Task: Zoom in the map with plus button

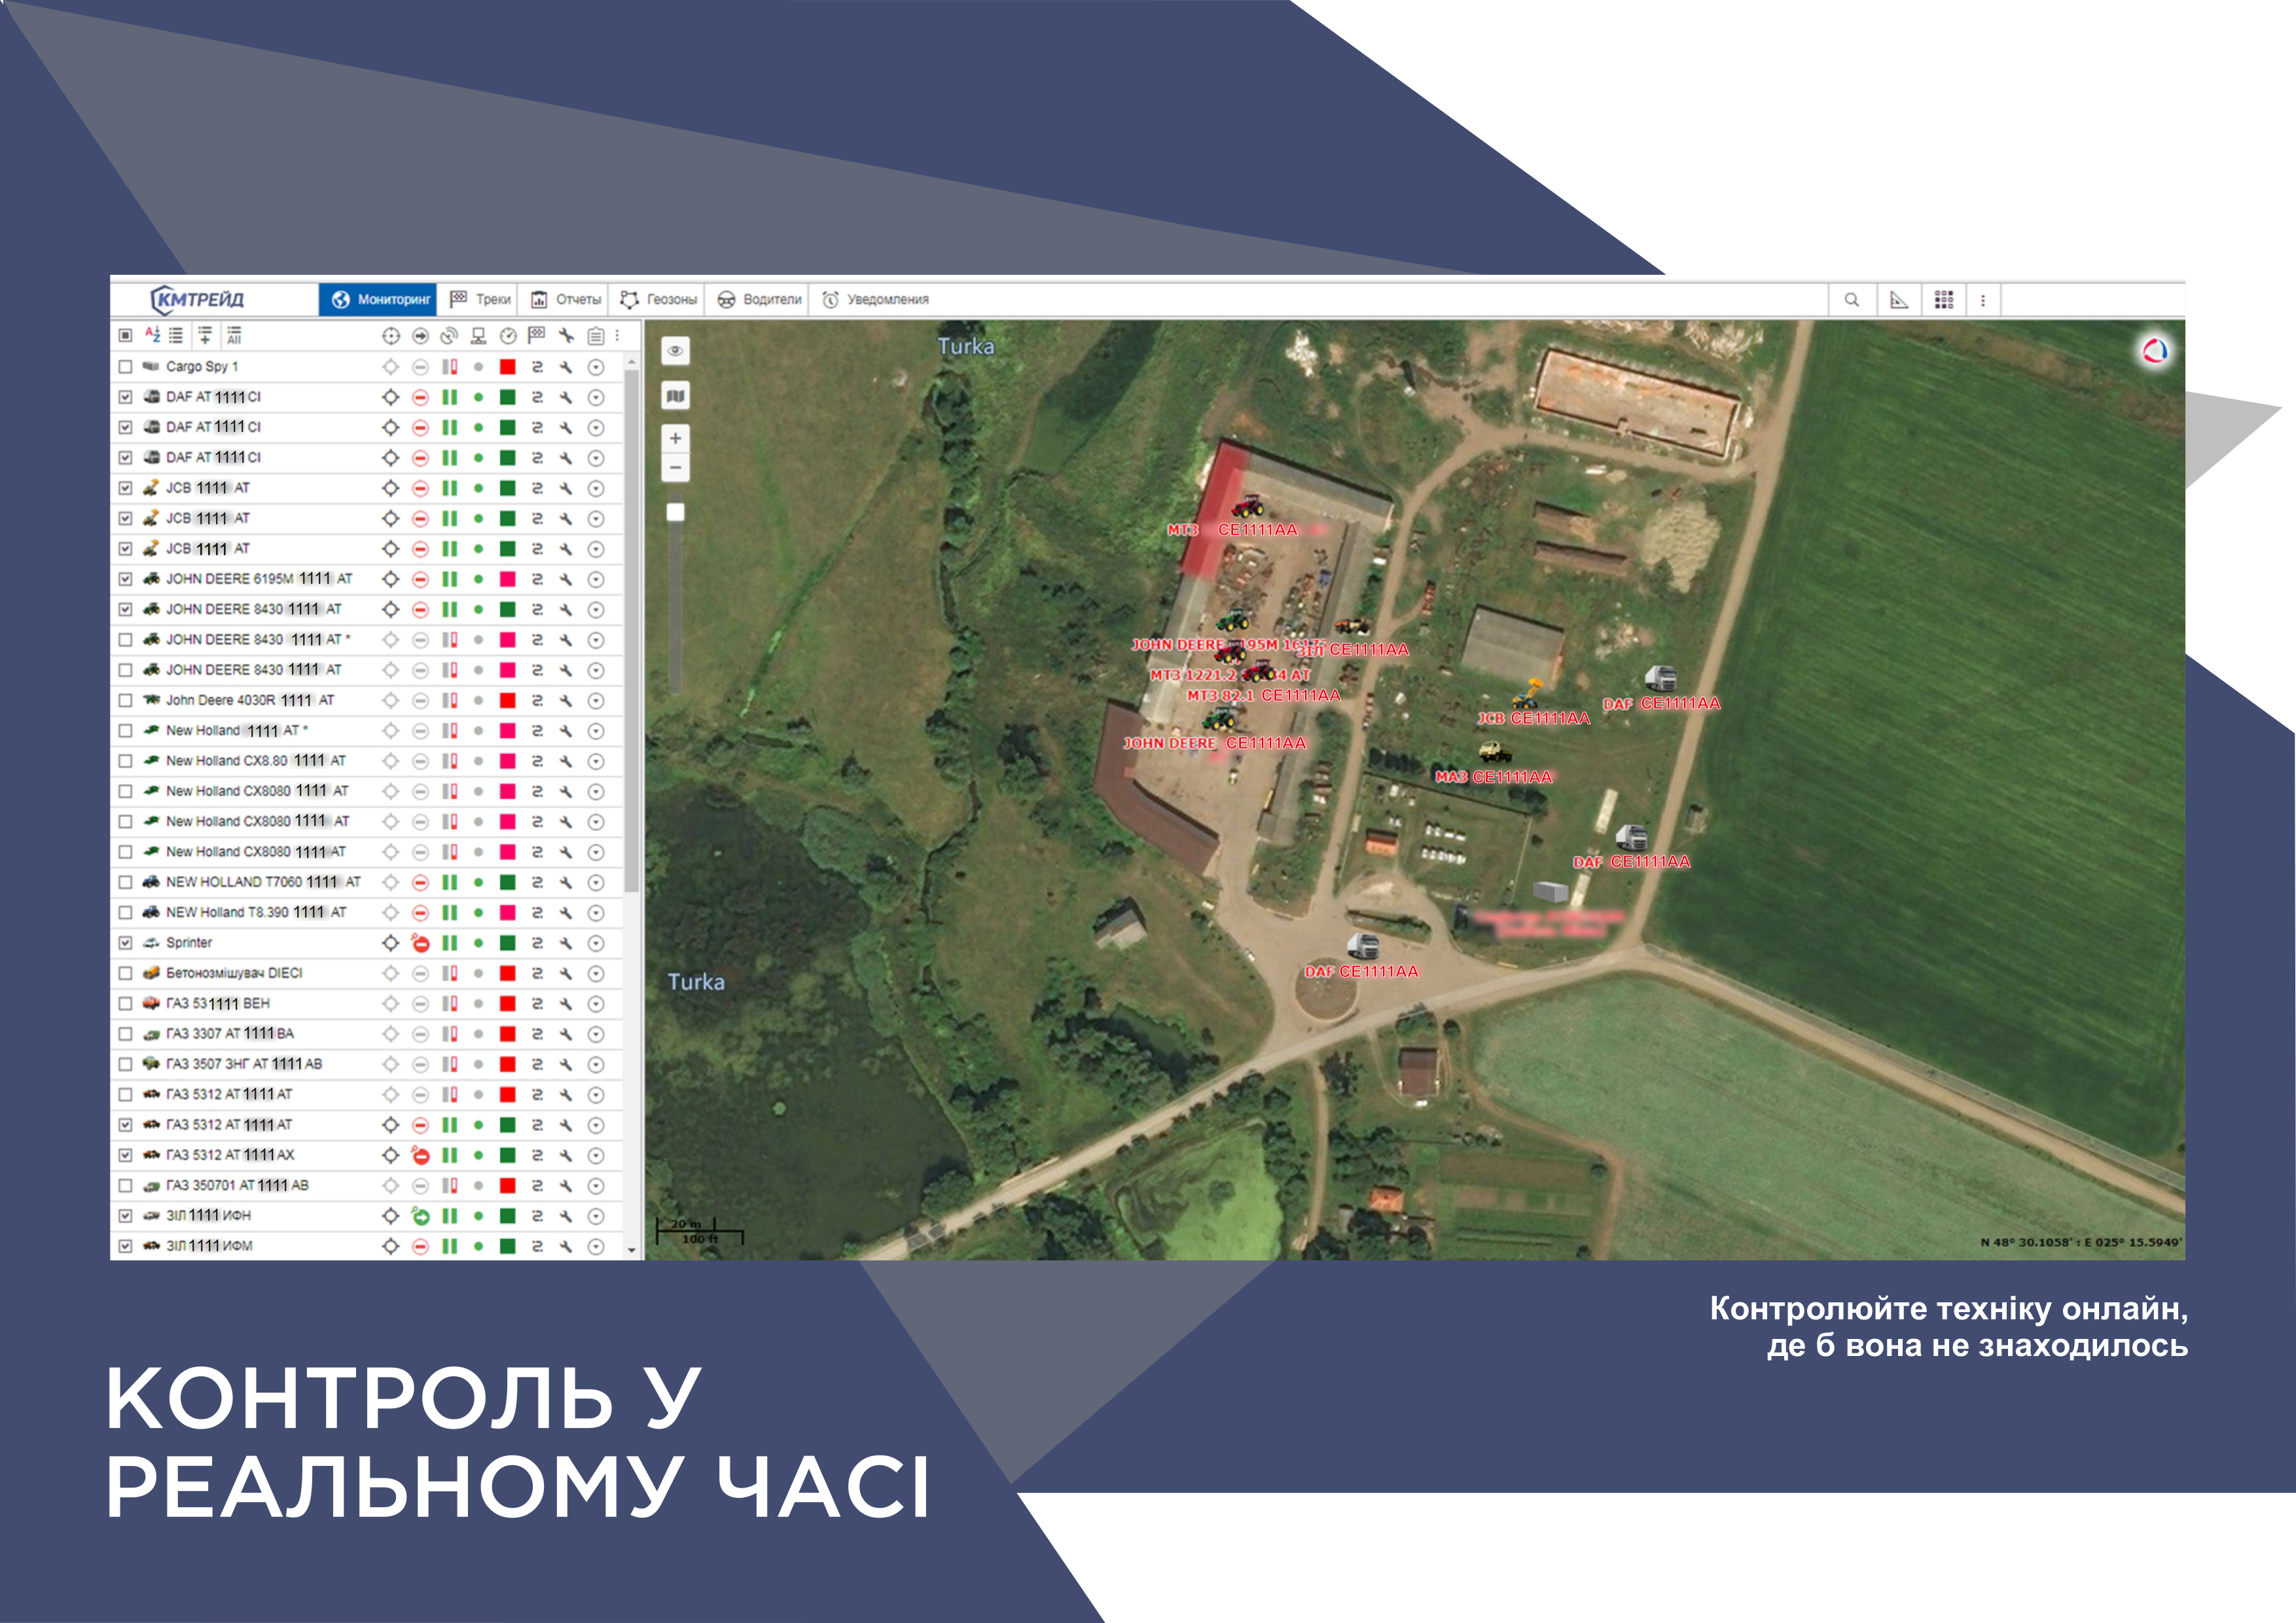Action: pyautogui.click(x=676, y=438)
